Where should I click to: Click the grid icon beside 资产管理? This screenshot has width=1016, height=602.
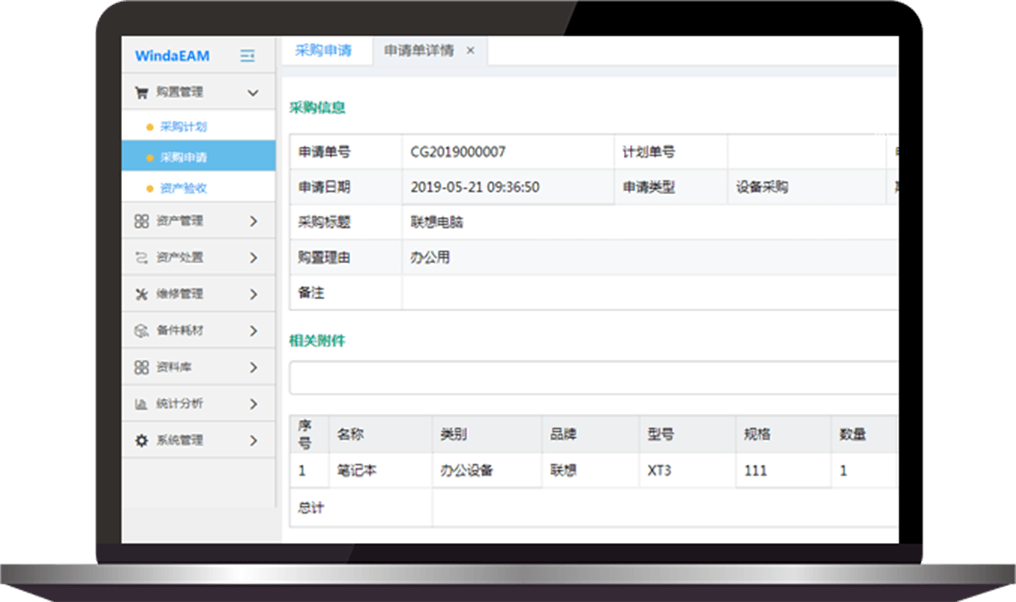tap(141, 221)
